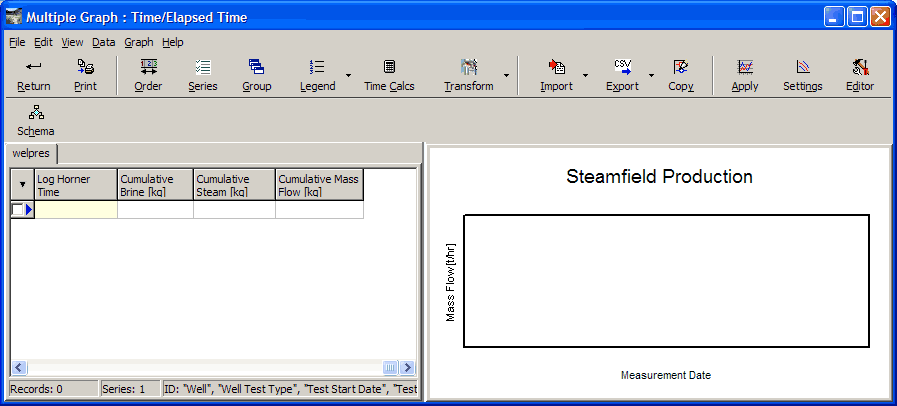The image size is (897, 406).
Task: Click the ID status bar text
Action: pos(291,389)
